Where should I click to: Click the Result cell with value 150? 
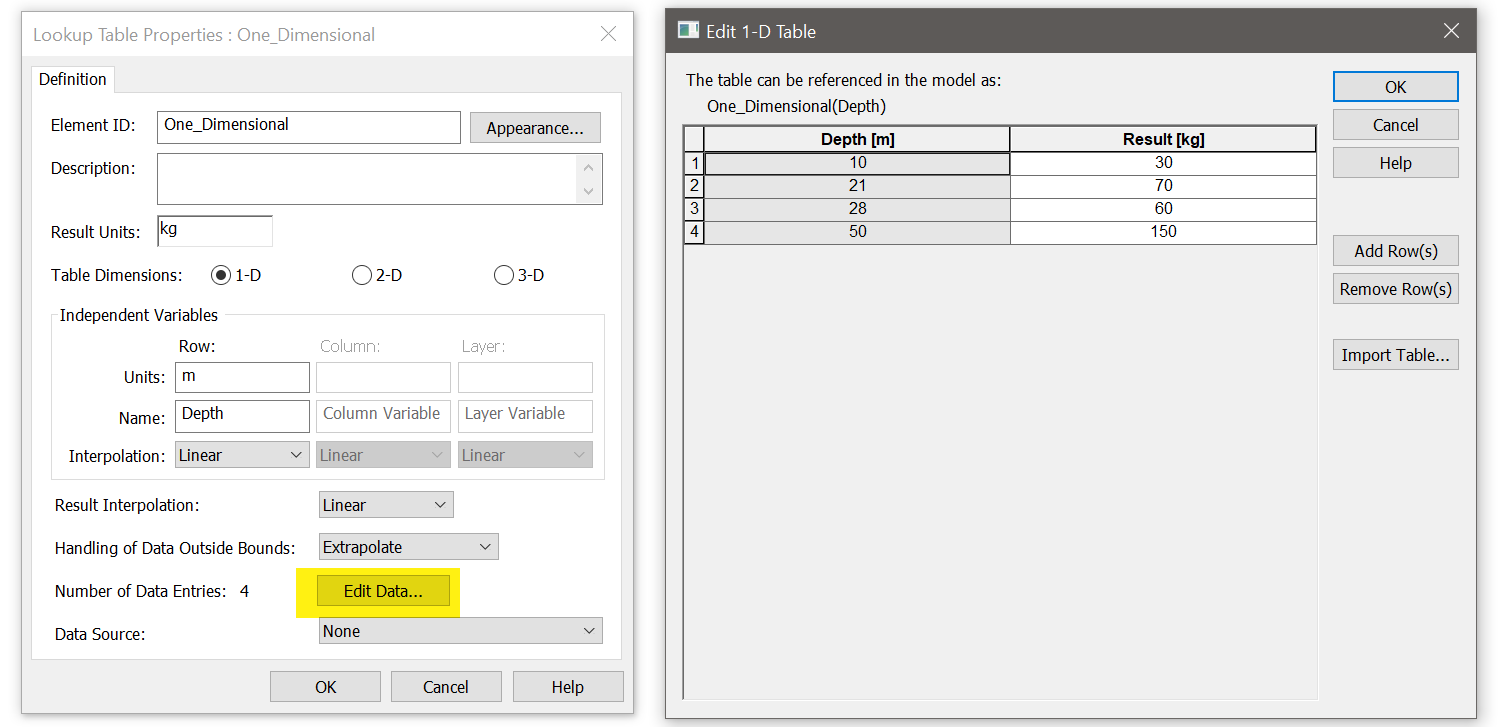point(1163,232)
